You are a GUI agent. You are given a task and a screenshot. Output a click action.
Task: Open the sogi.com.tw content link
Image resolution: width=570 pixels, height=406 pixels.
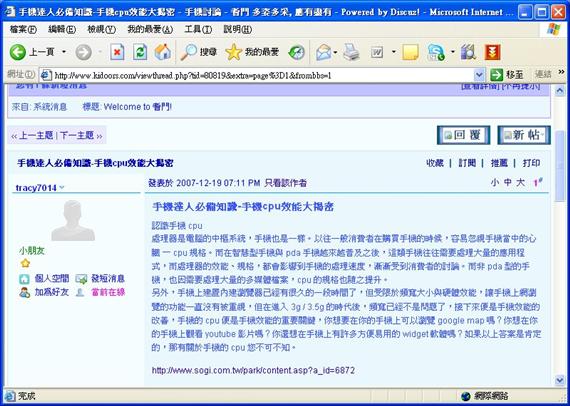pyautogui.click(x=253, y=370)
